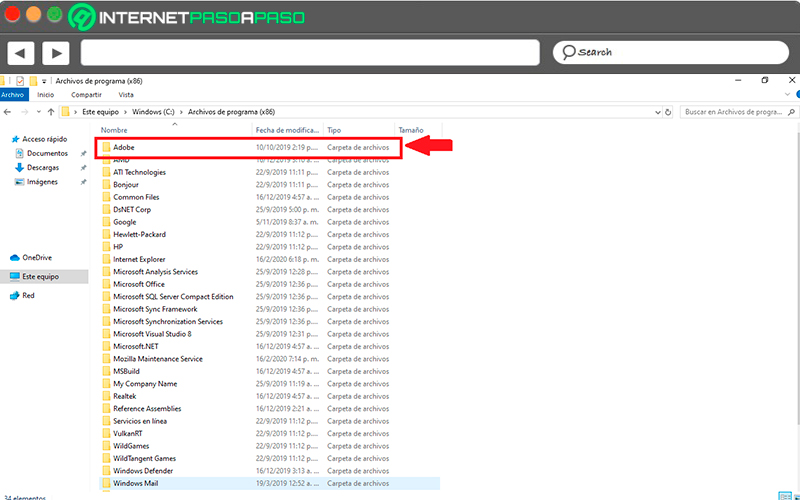Click the magnifier icon in Explorer search
This screenshot has height=500, width=800.
(791, 112)
